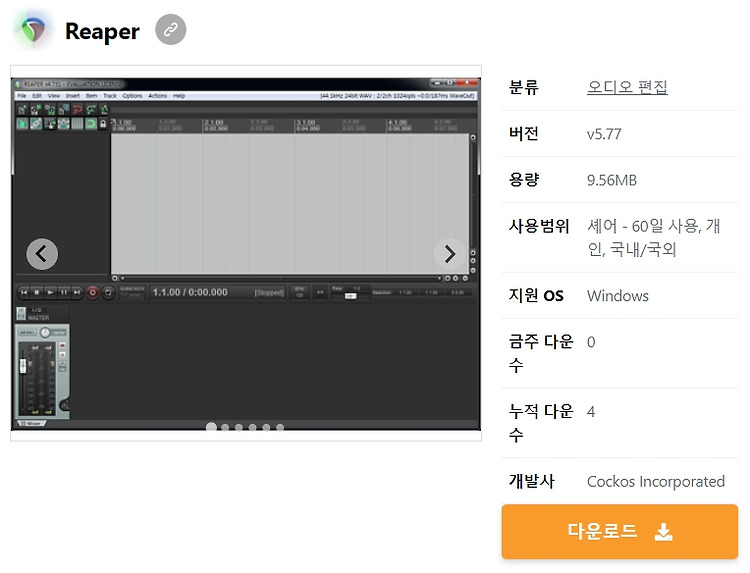
Task: Jump to the last carousel indicator dot
Action: (280, 427)
